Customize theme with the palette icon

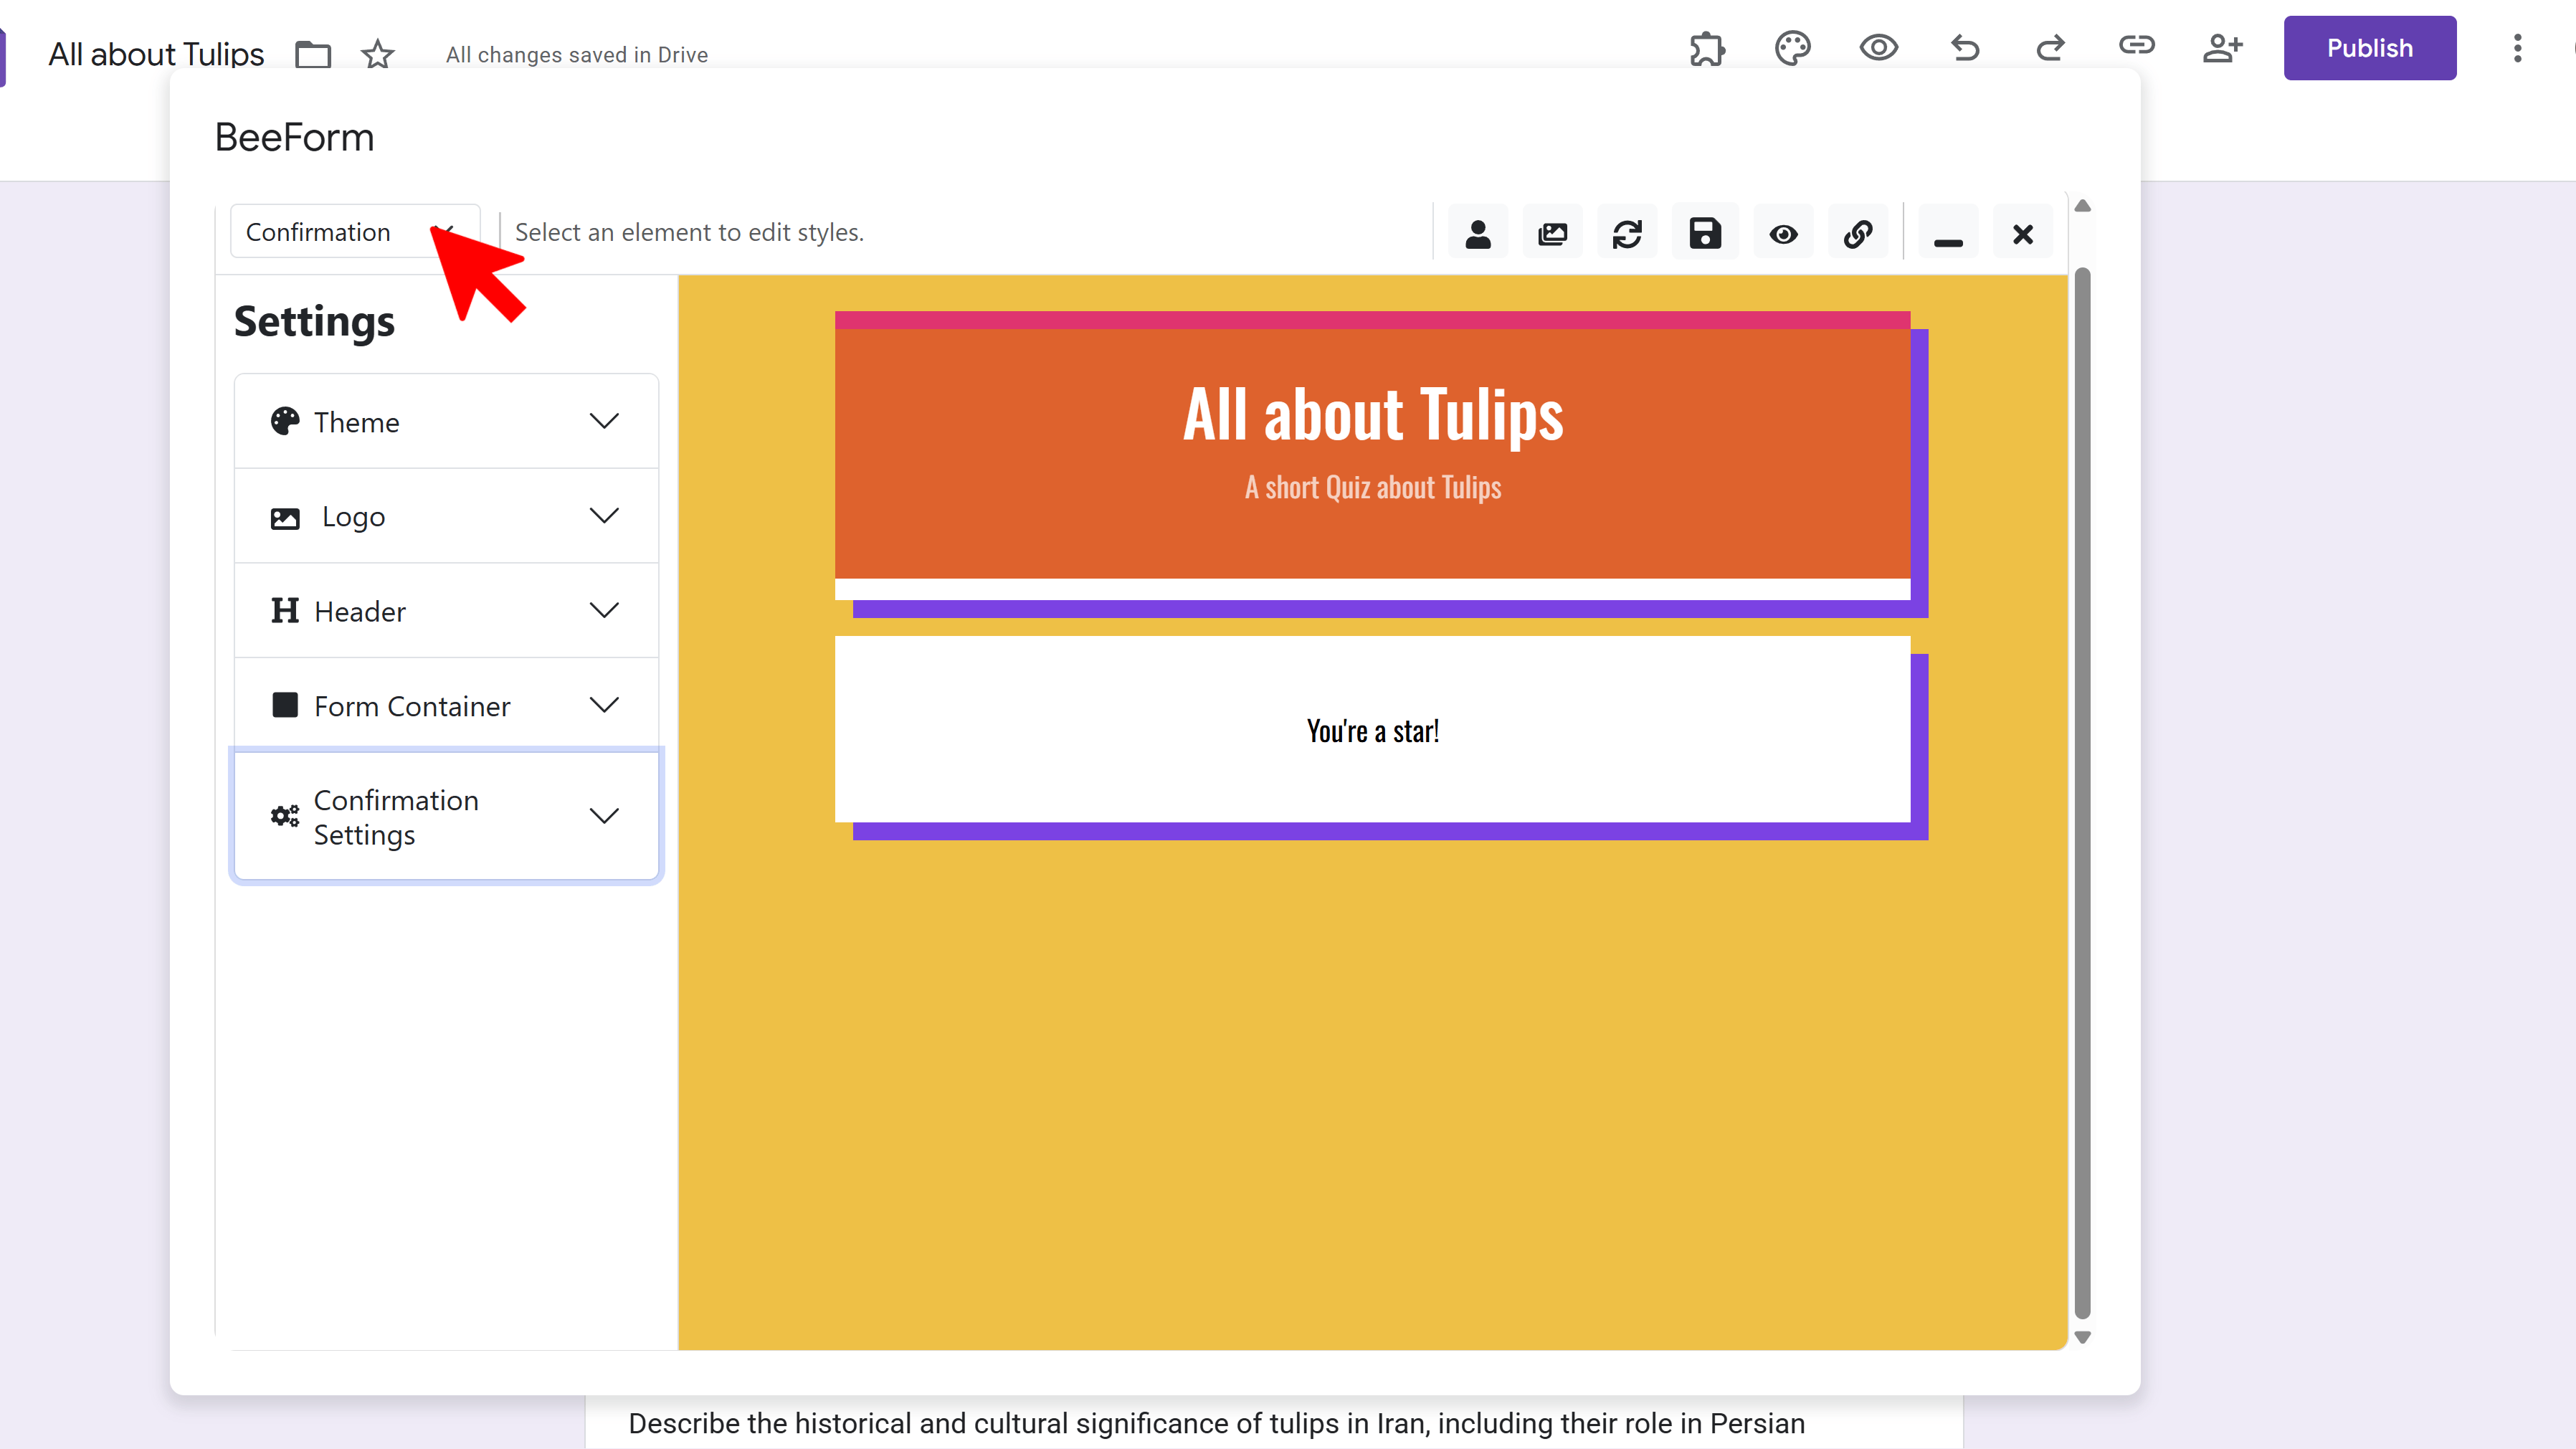point(1792,48)
